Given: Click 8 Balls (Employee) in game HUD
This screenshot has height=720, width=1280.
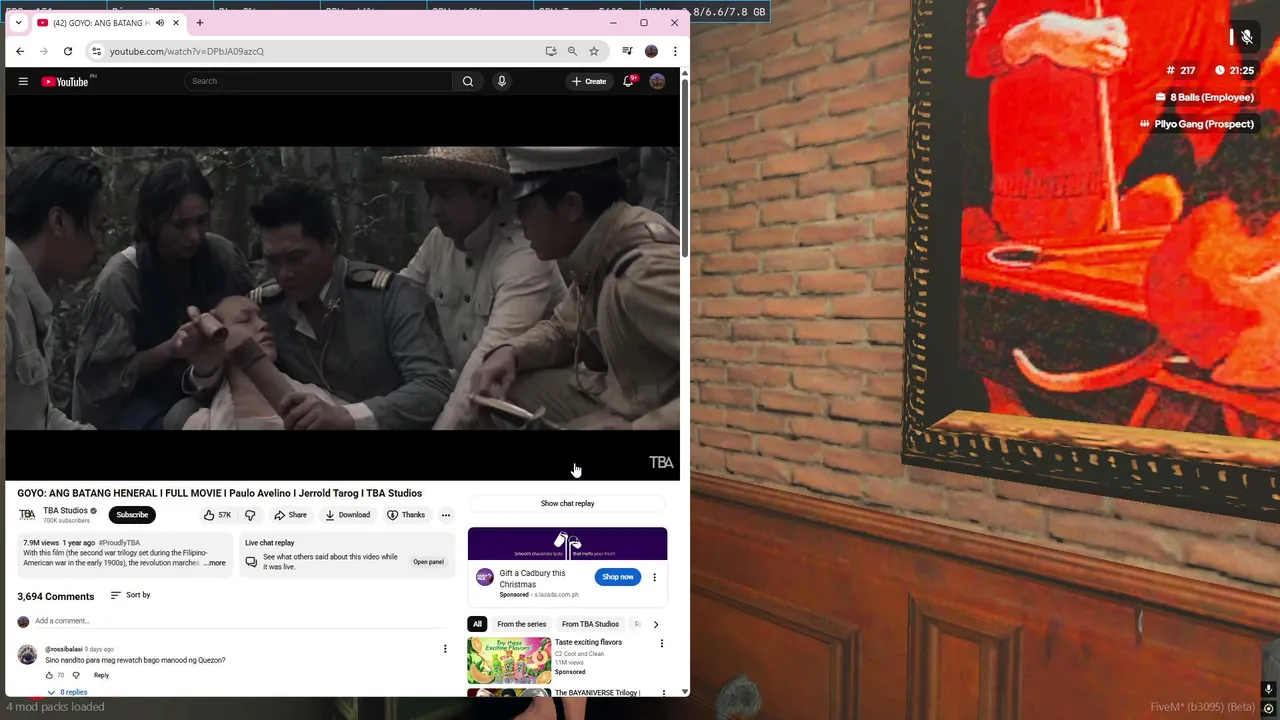Looking at the screenshot, I should click(1204, 97).
